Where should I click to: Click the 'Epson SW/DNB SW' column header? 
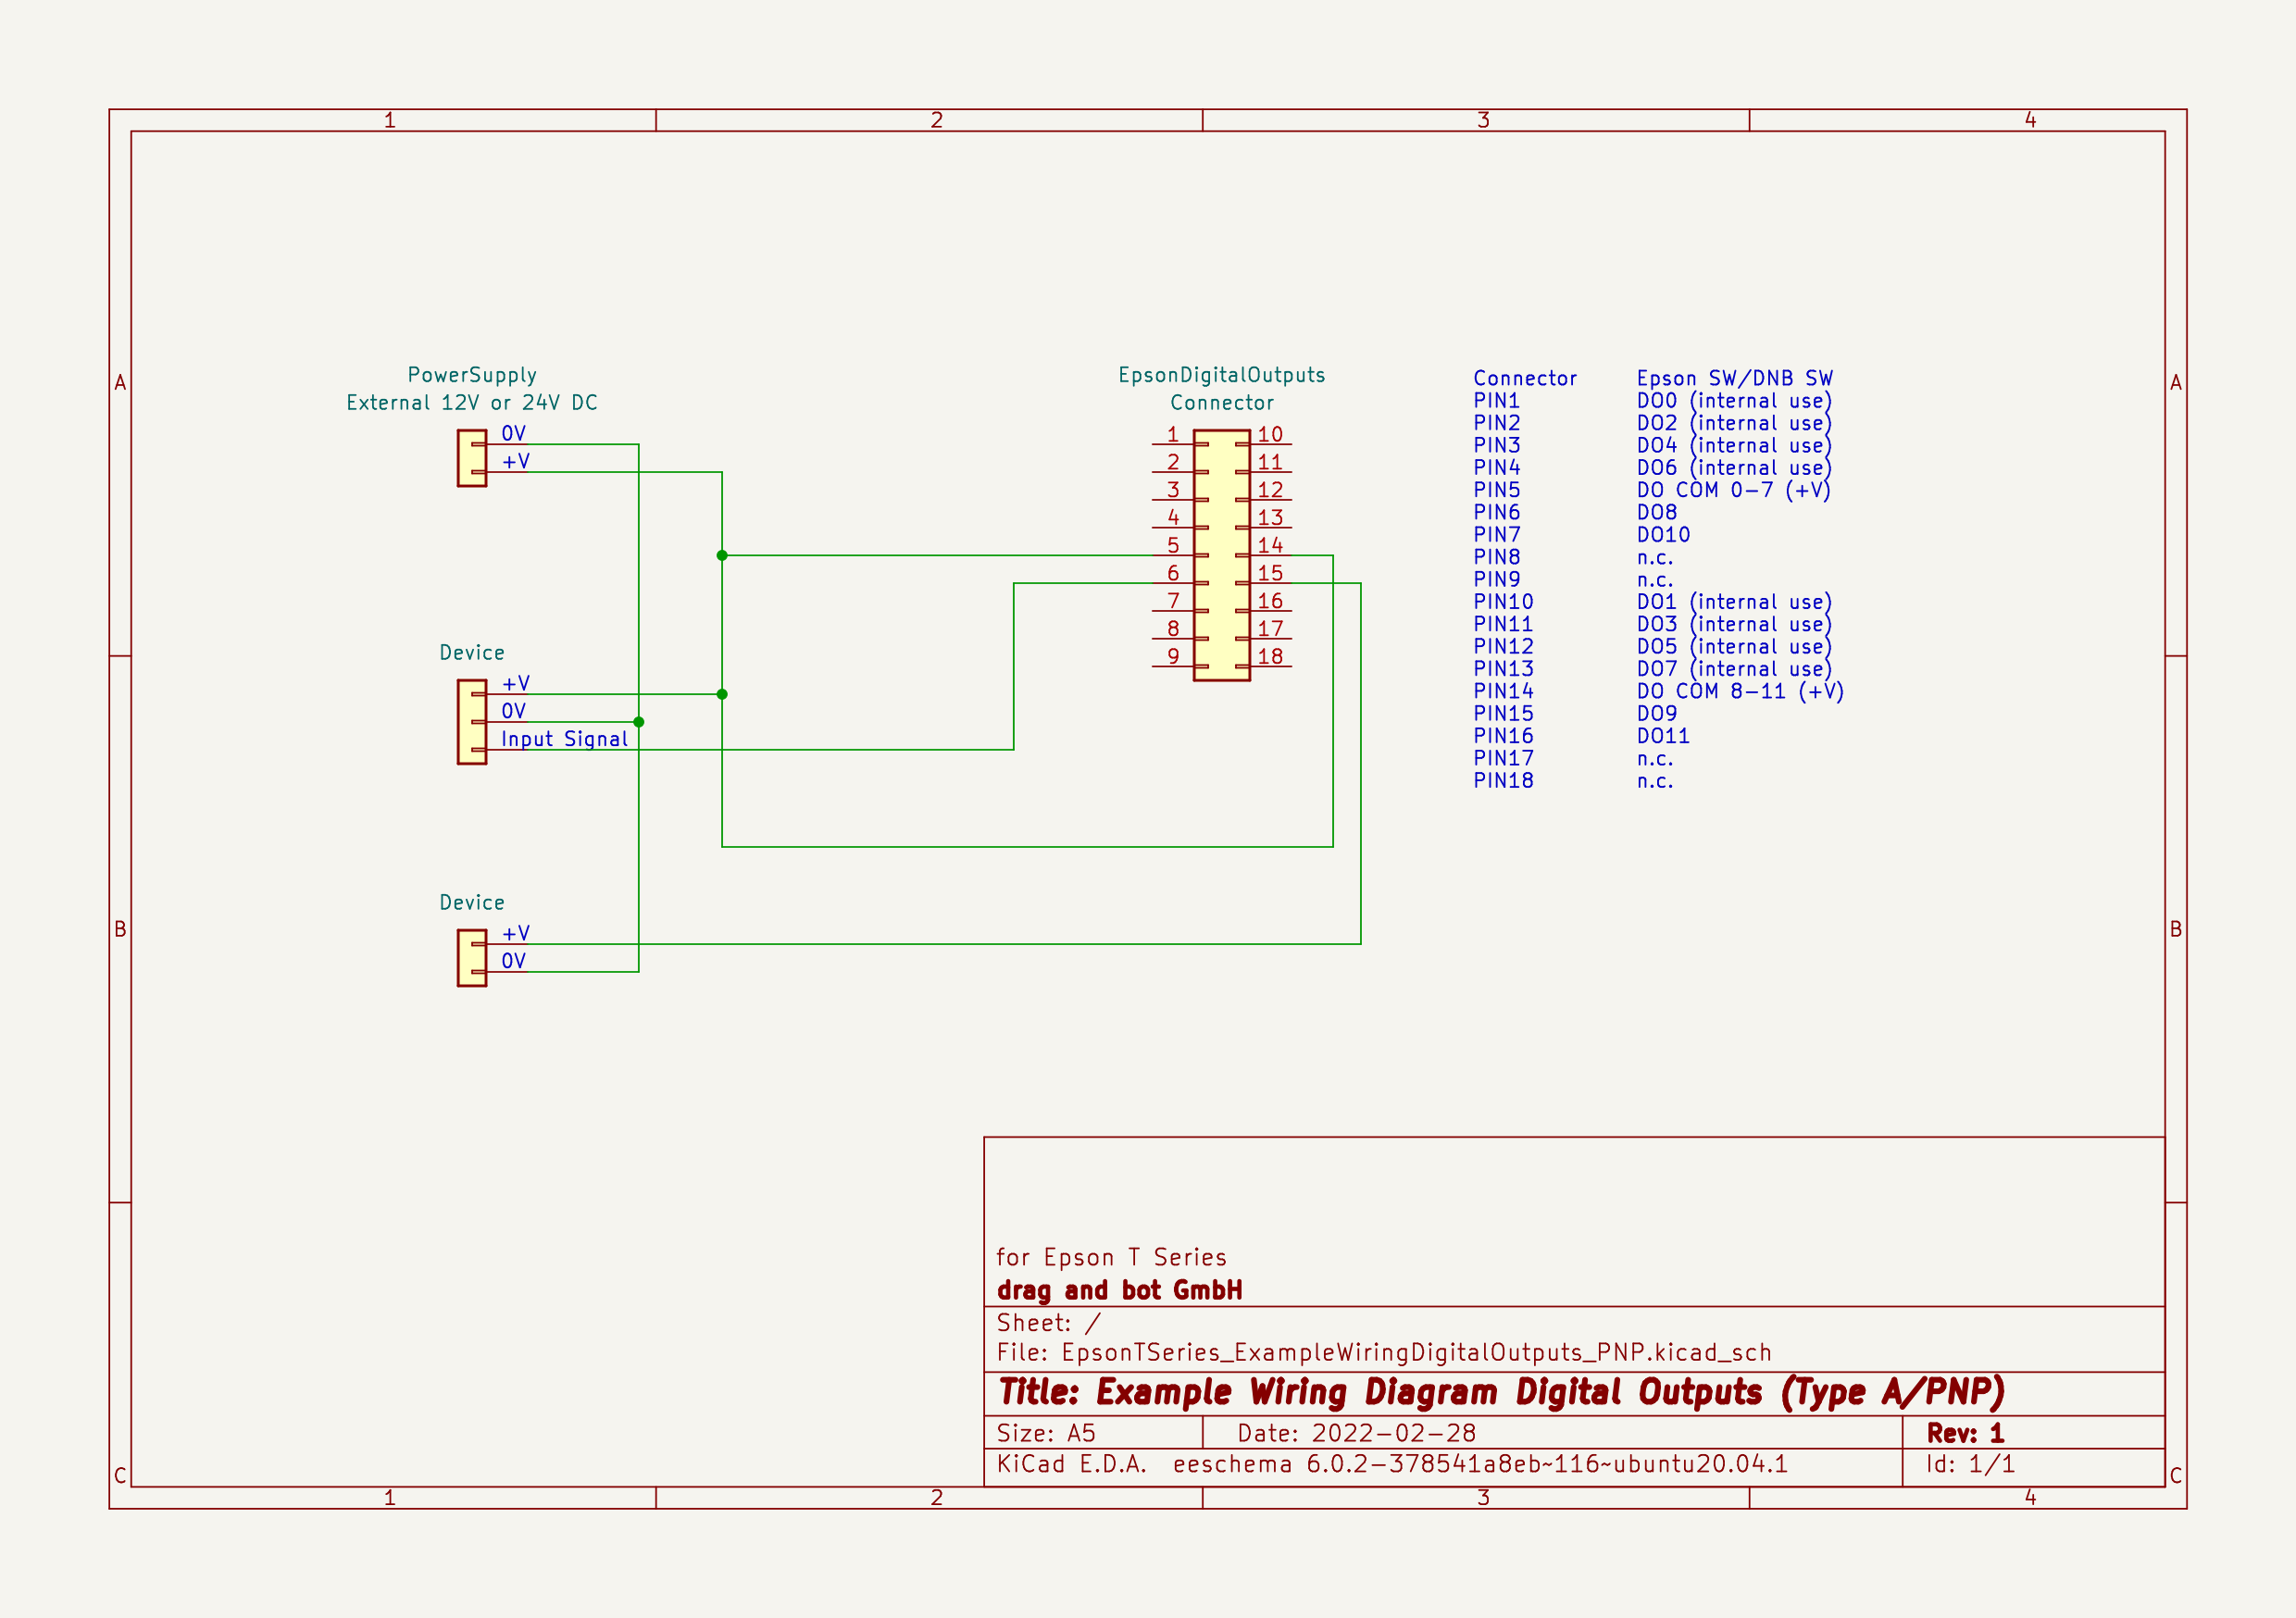coord(1734,378)
